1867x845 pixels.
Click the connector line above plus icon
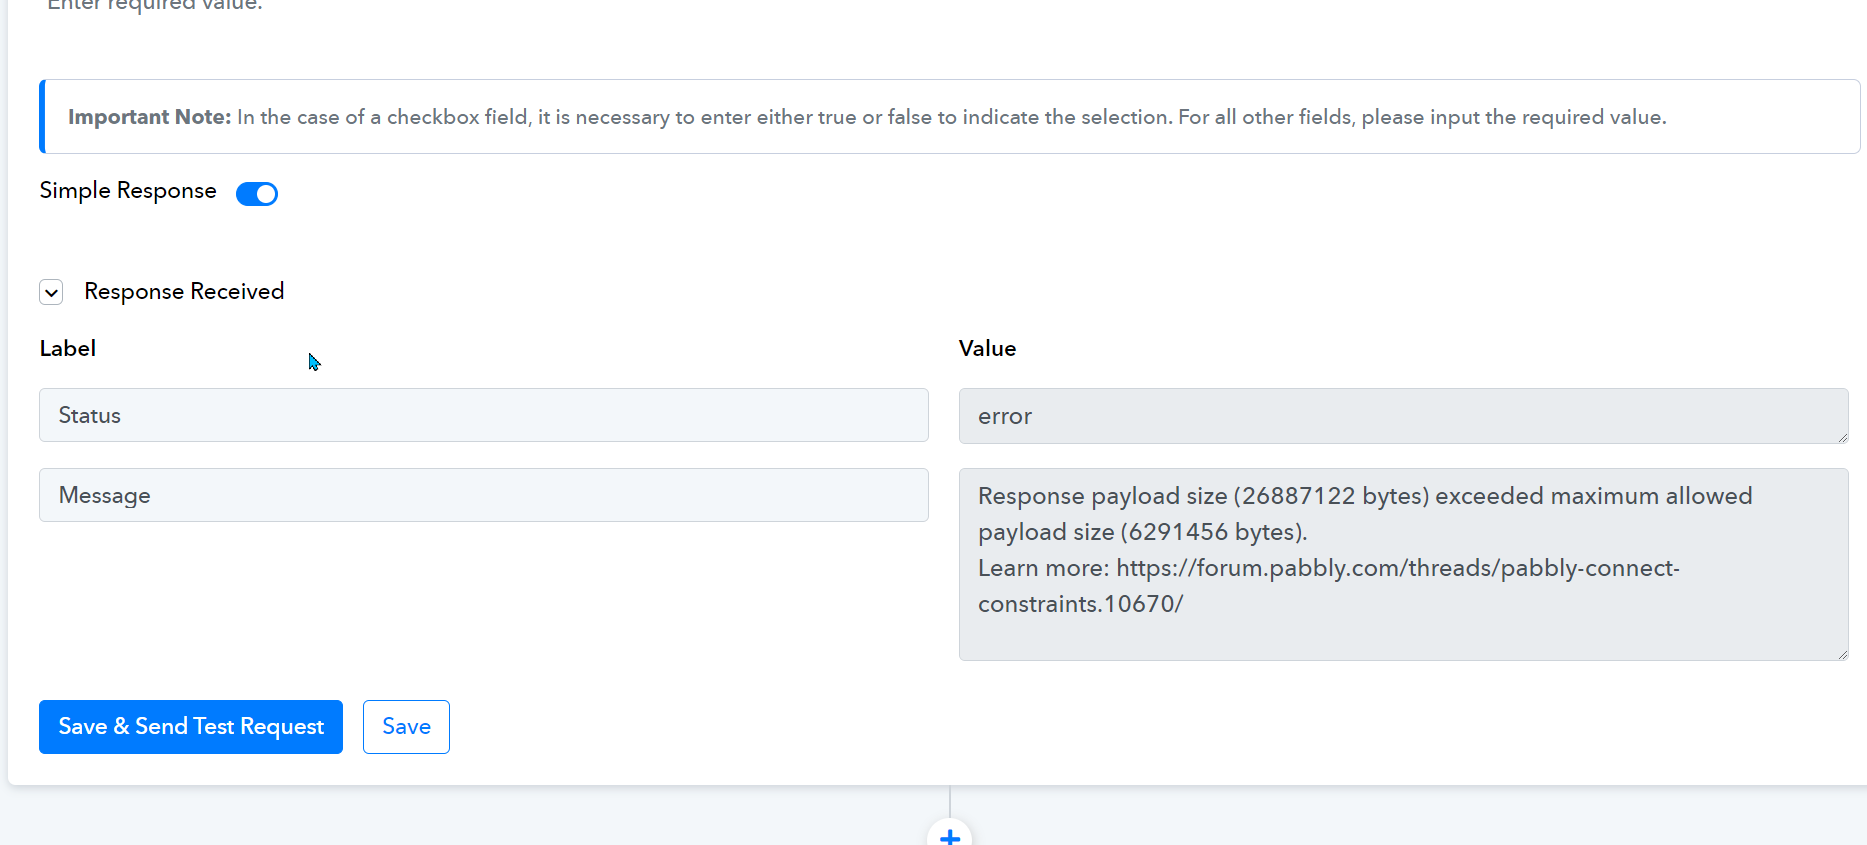[x=950, y=801]
